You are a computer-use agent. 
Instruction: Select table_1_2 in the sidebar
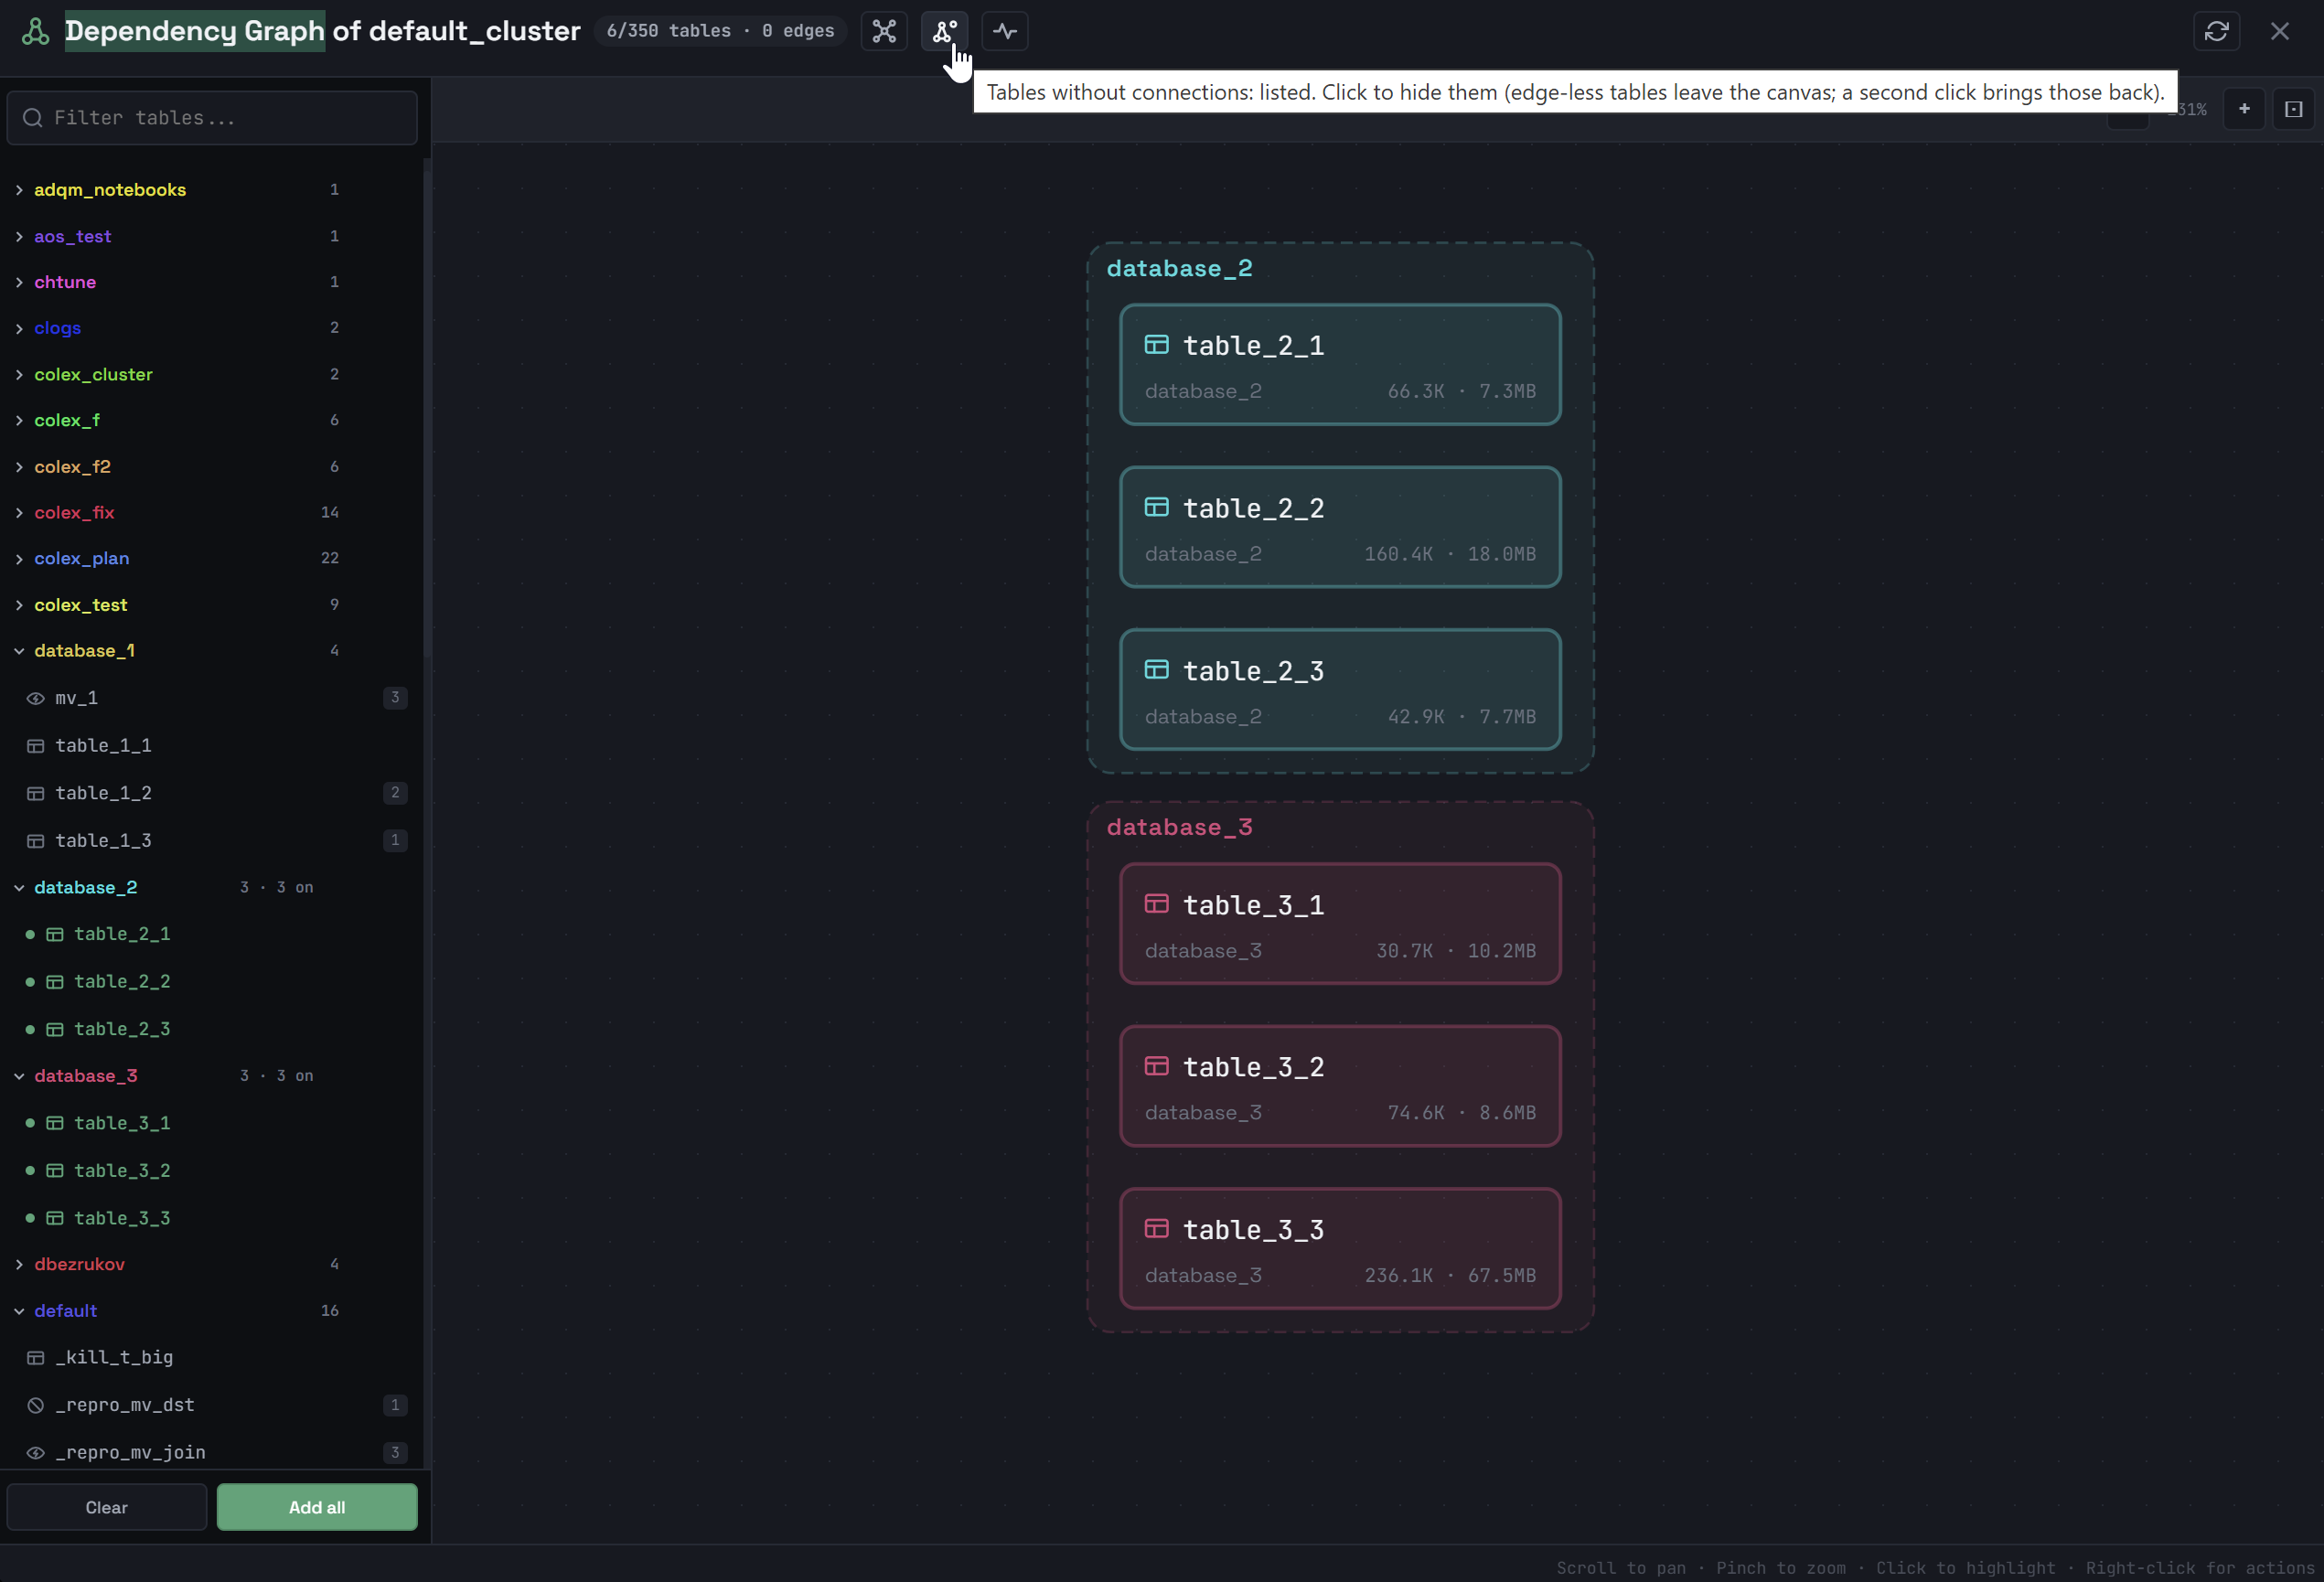pos(214,793)
